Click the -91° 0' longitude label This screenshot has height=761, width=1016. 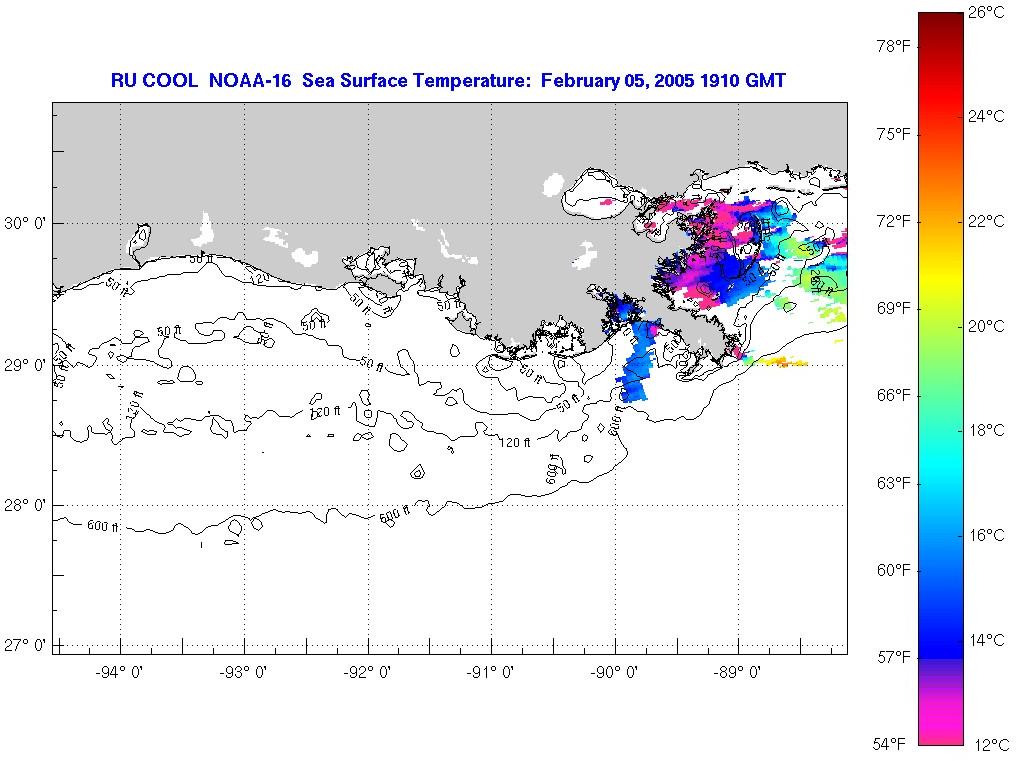(x=490, y=673)
